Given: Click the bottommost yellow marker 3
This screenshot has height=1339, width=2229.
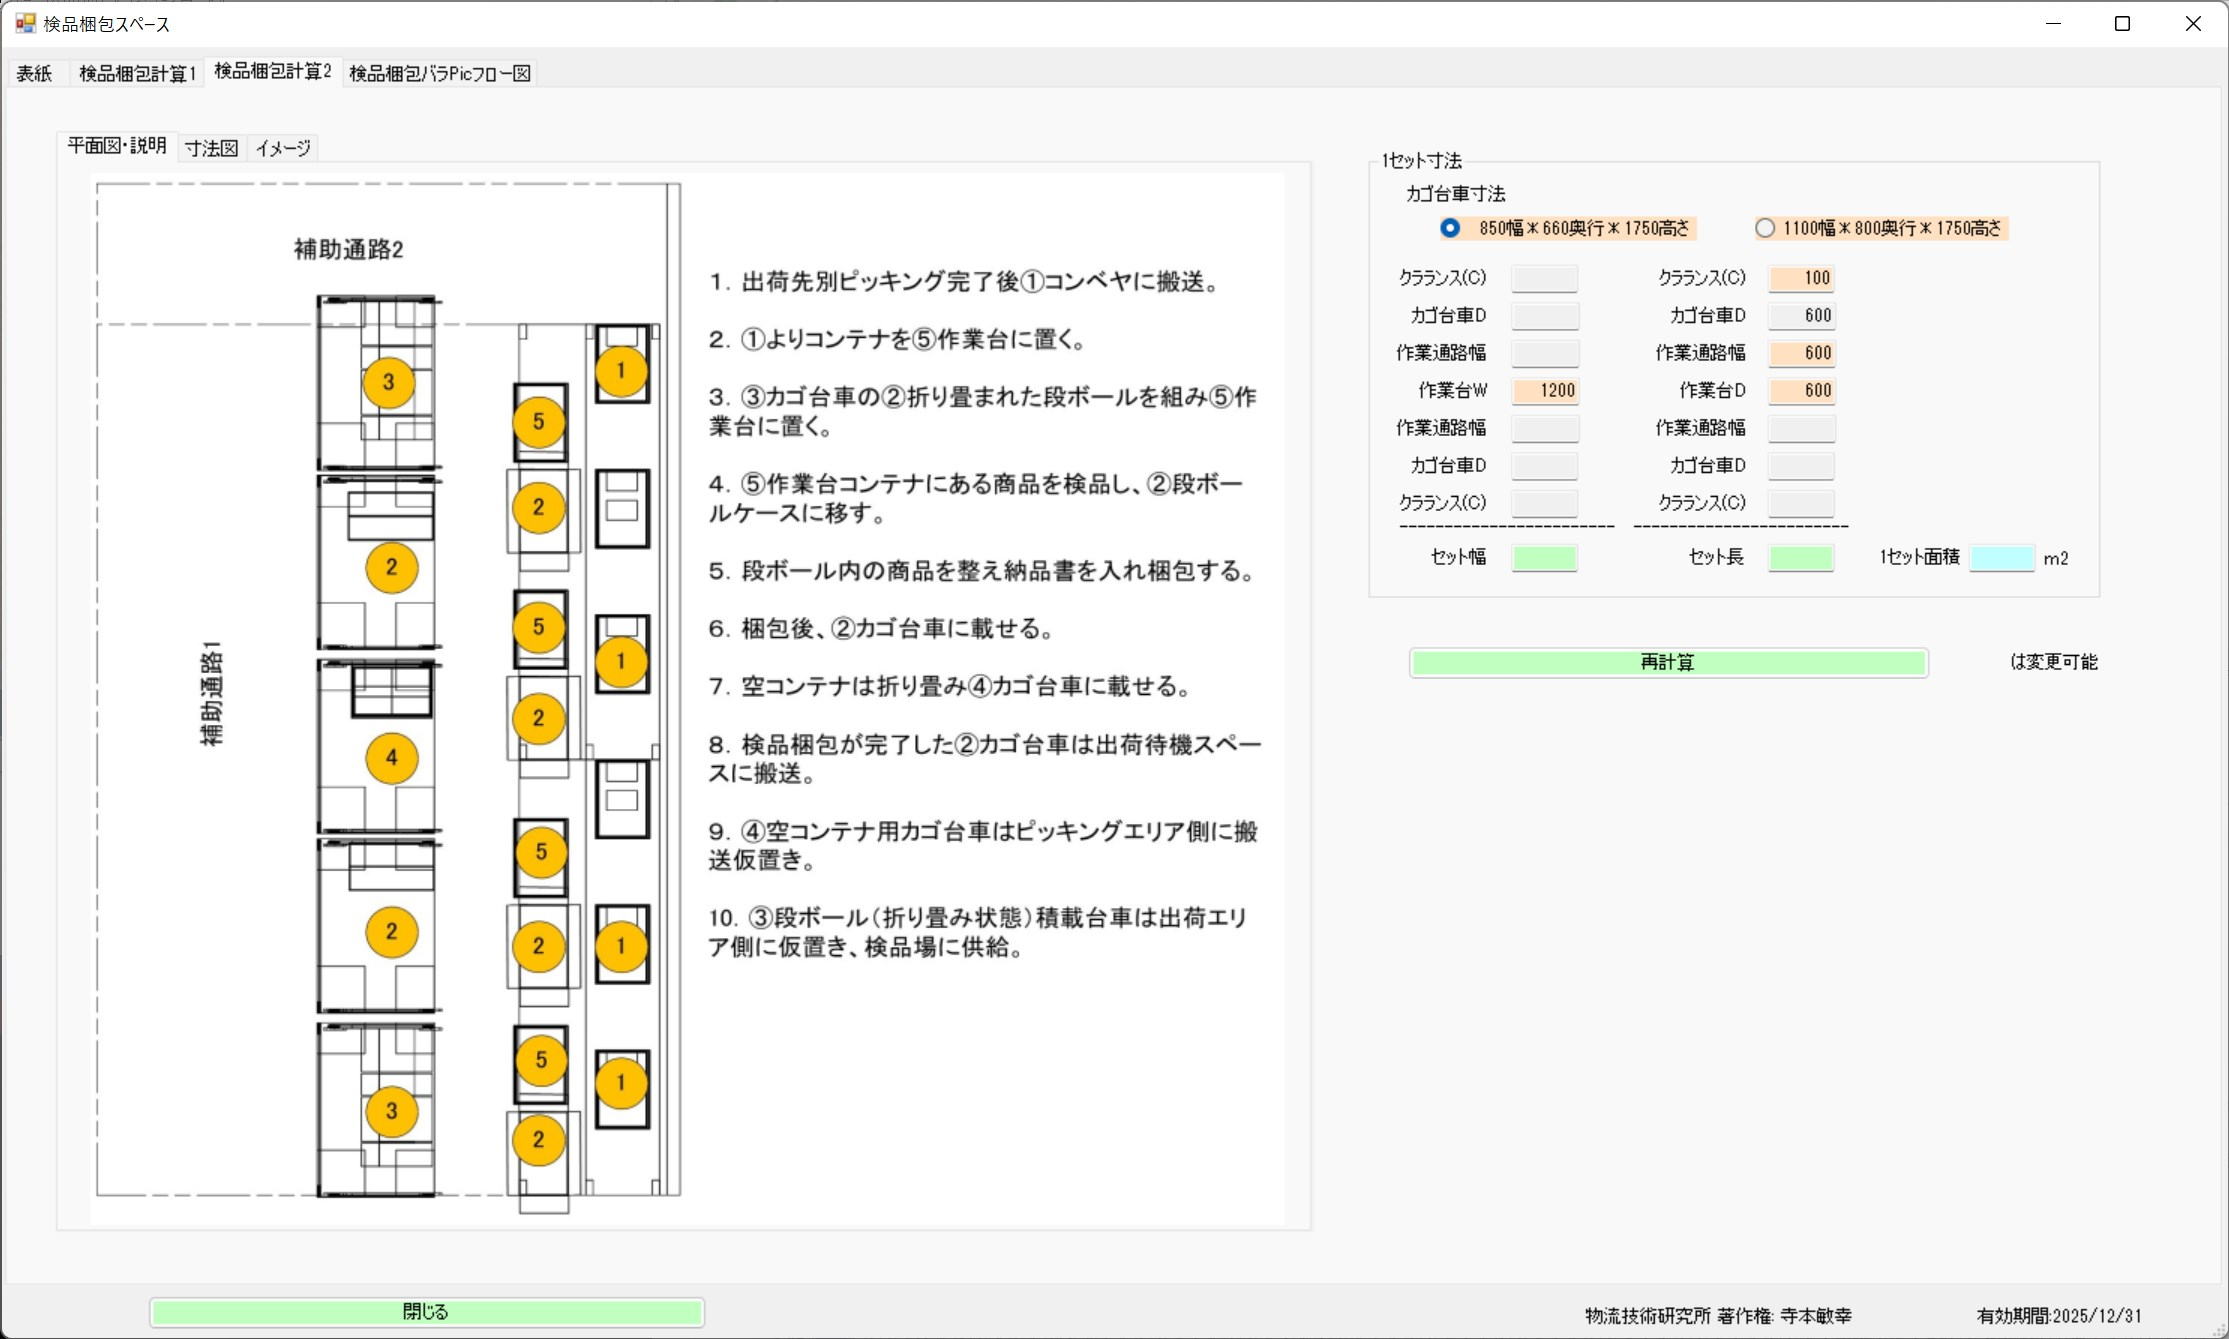Looking at the screenshot, I should coord(391,1111).
